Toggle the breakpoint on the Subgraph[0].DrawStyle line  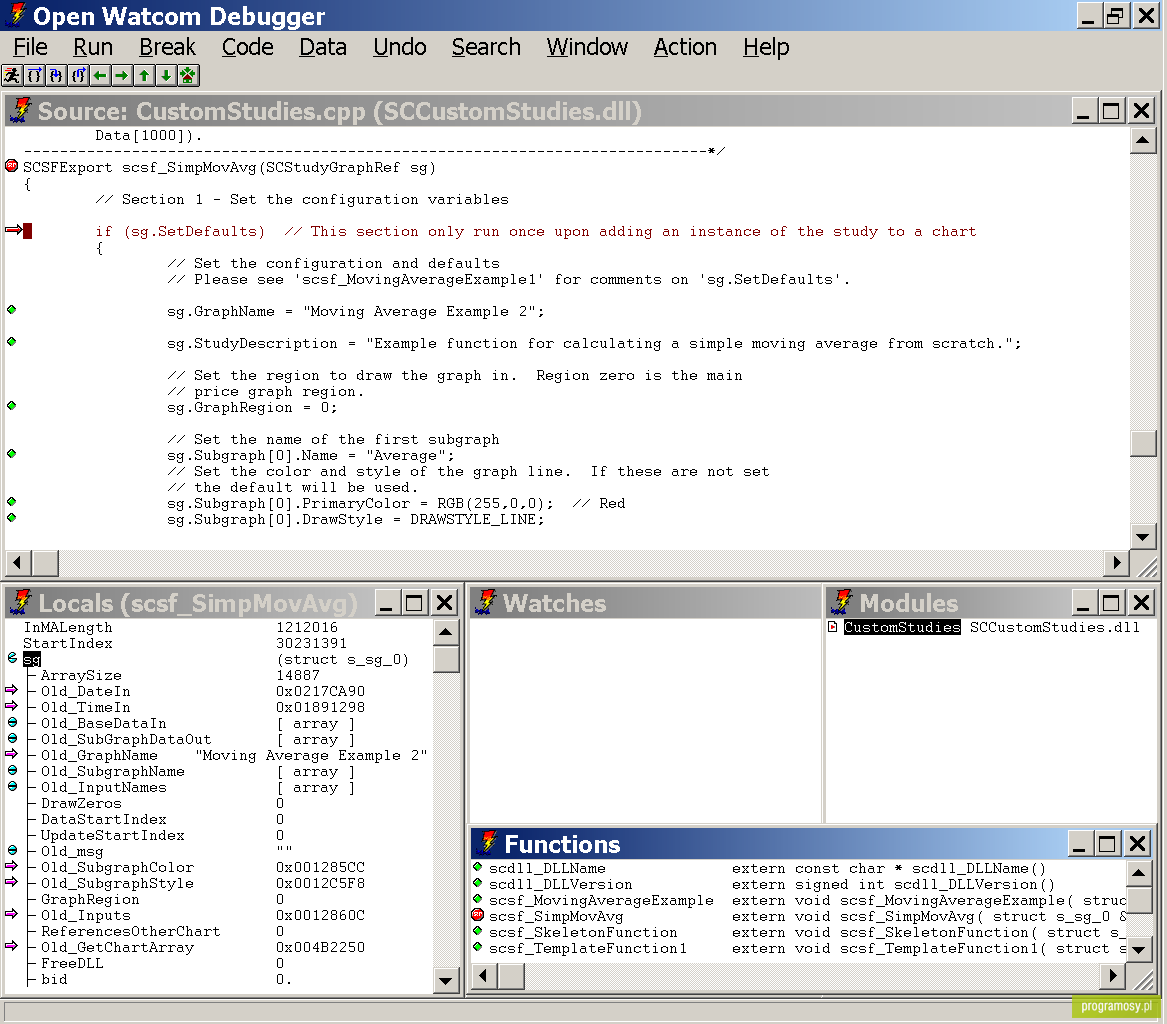coord(11,517)
